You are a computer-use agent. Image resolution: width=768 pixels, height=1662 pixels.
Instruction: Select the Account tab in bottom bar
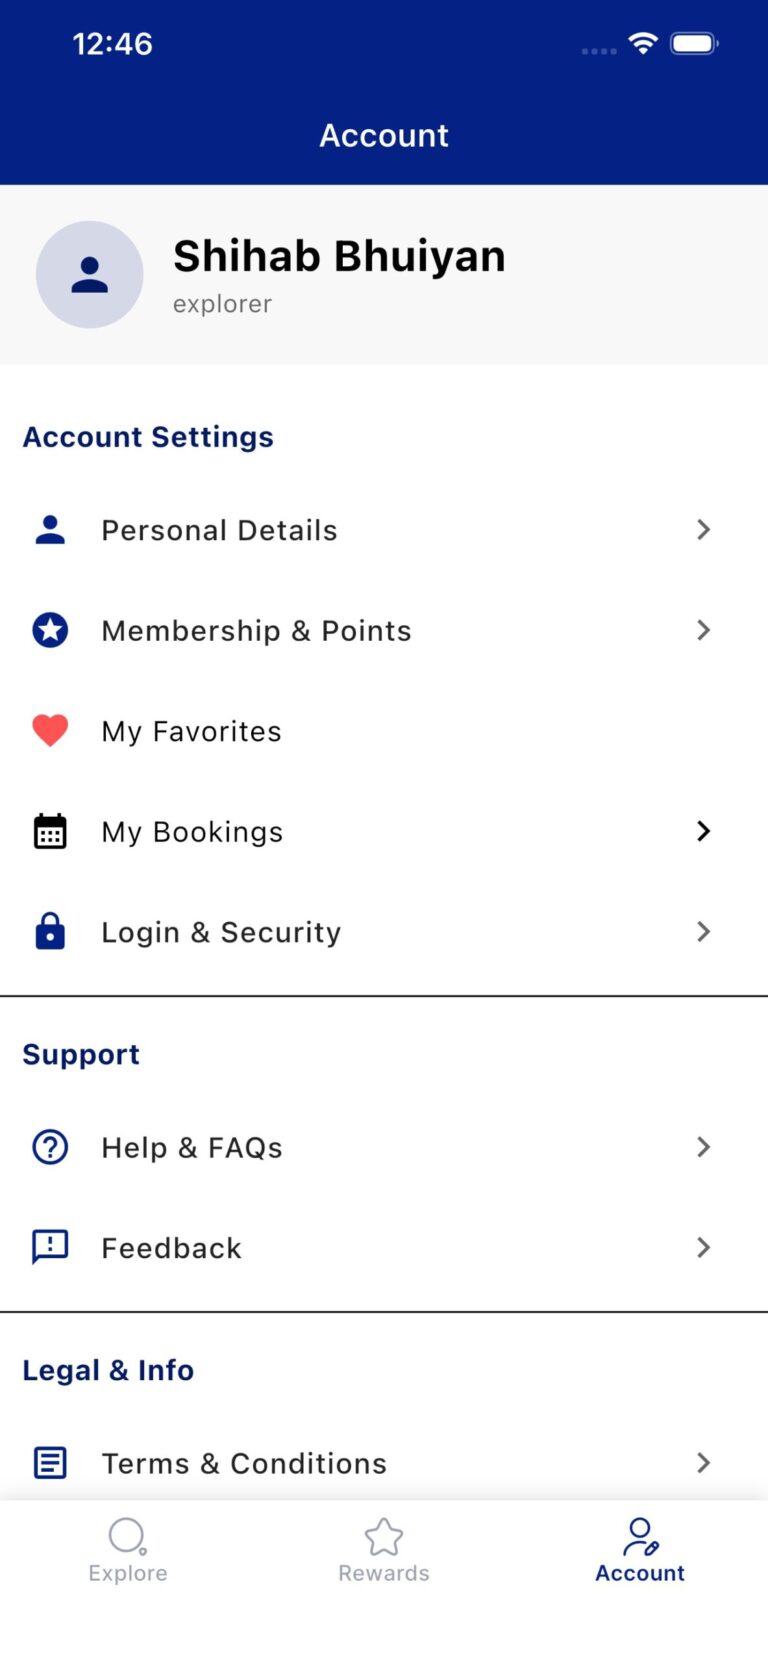click(640, 1551)
